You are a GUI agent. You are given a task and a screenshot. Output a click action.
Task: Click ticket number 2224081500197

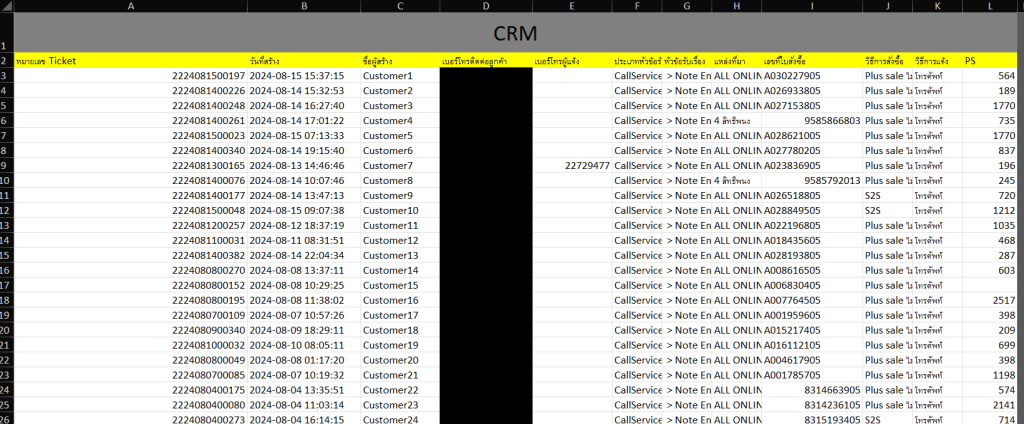(x=208, y=76)
